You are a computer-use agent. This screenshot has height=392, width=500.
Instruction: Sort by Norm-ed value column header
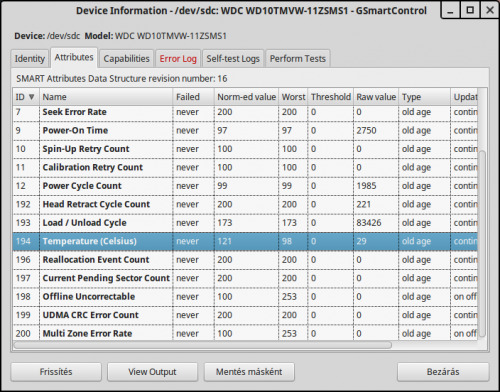pos(247,97)
